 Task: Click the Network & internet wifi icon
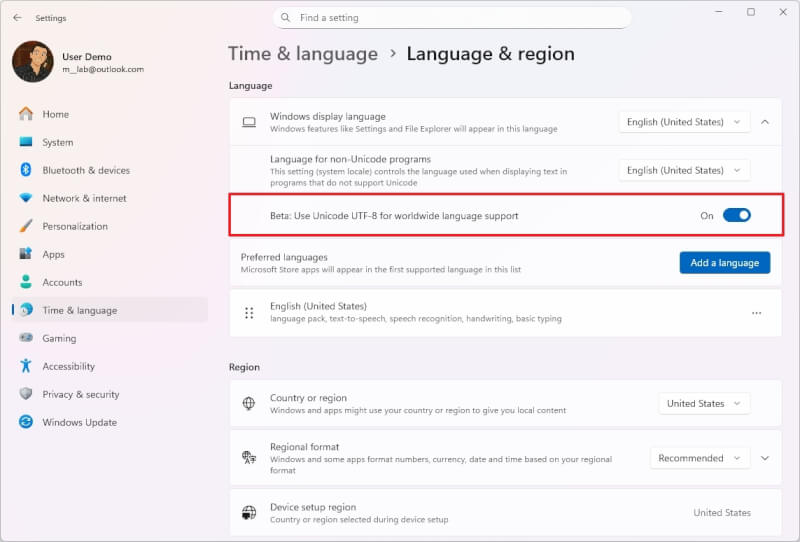coord(26,198)
